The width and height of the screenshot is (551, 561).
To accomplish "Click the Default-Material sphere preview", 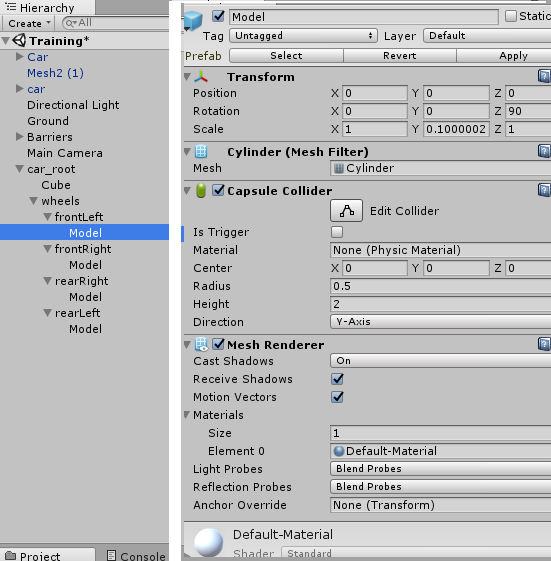I will pyautogui.click(x=209, y=542).
